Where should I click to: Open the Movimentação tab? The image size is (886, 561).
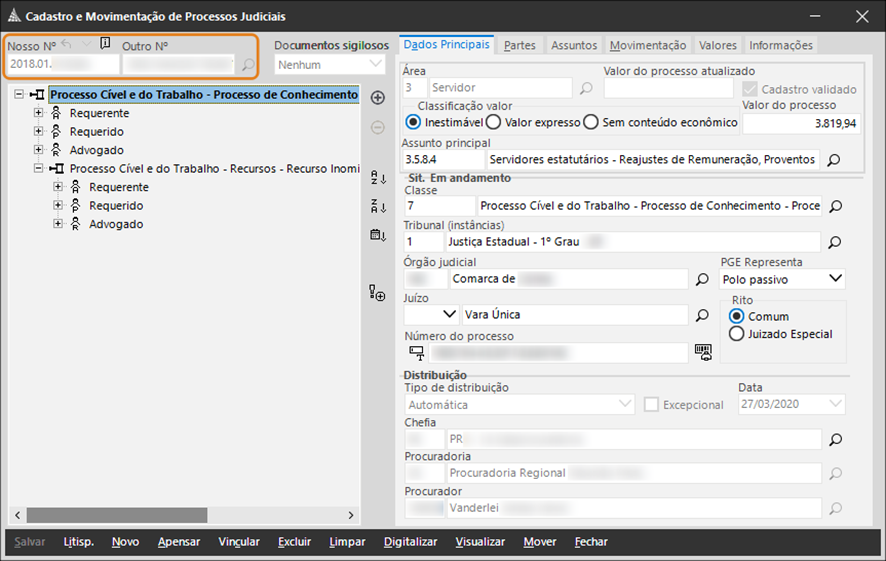(x=648, y=45)
